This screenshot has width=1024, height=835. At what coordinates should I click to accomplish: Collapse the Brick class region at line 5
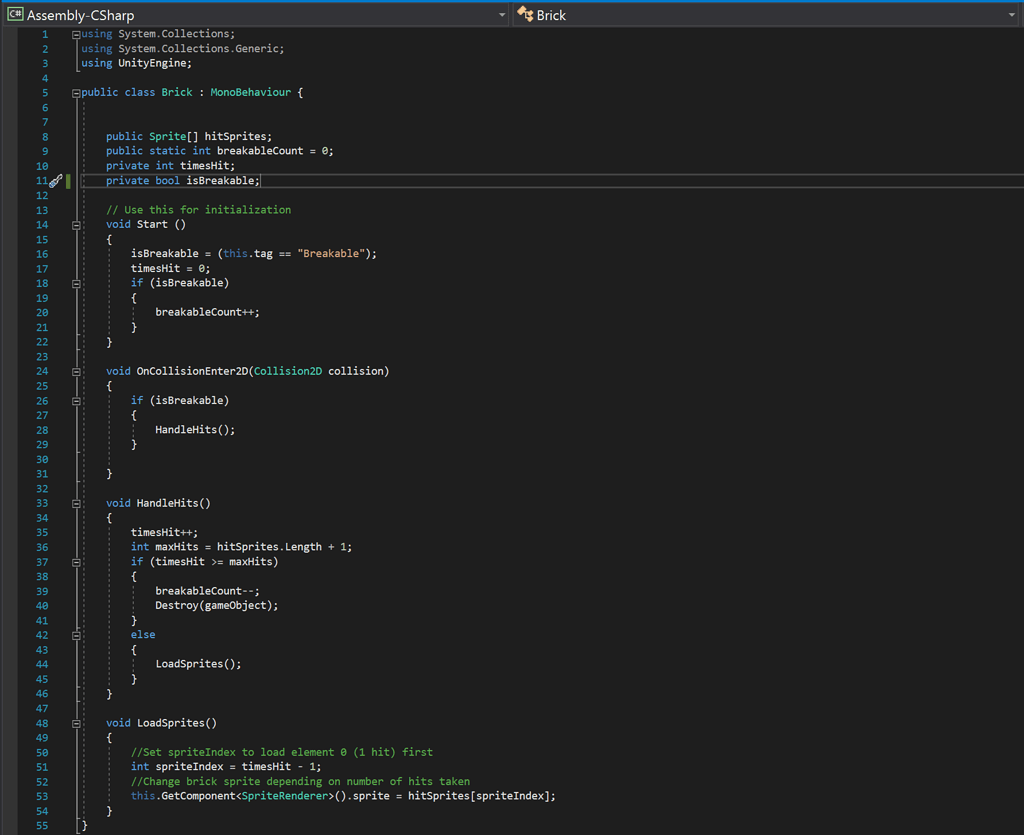click(x=76, y=93)
